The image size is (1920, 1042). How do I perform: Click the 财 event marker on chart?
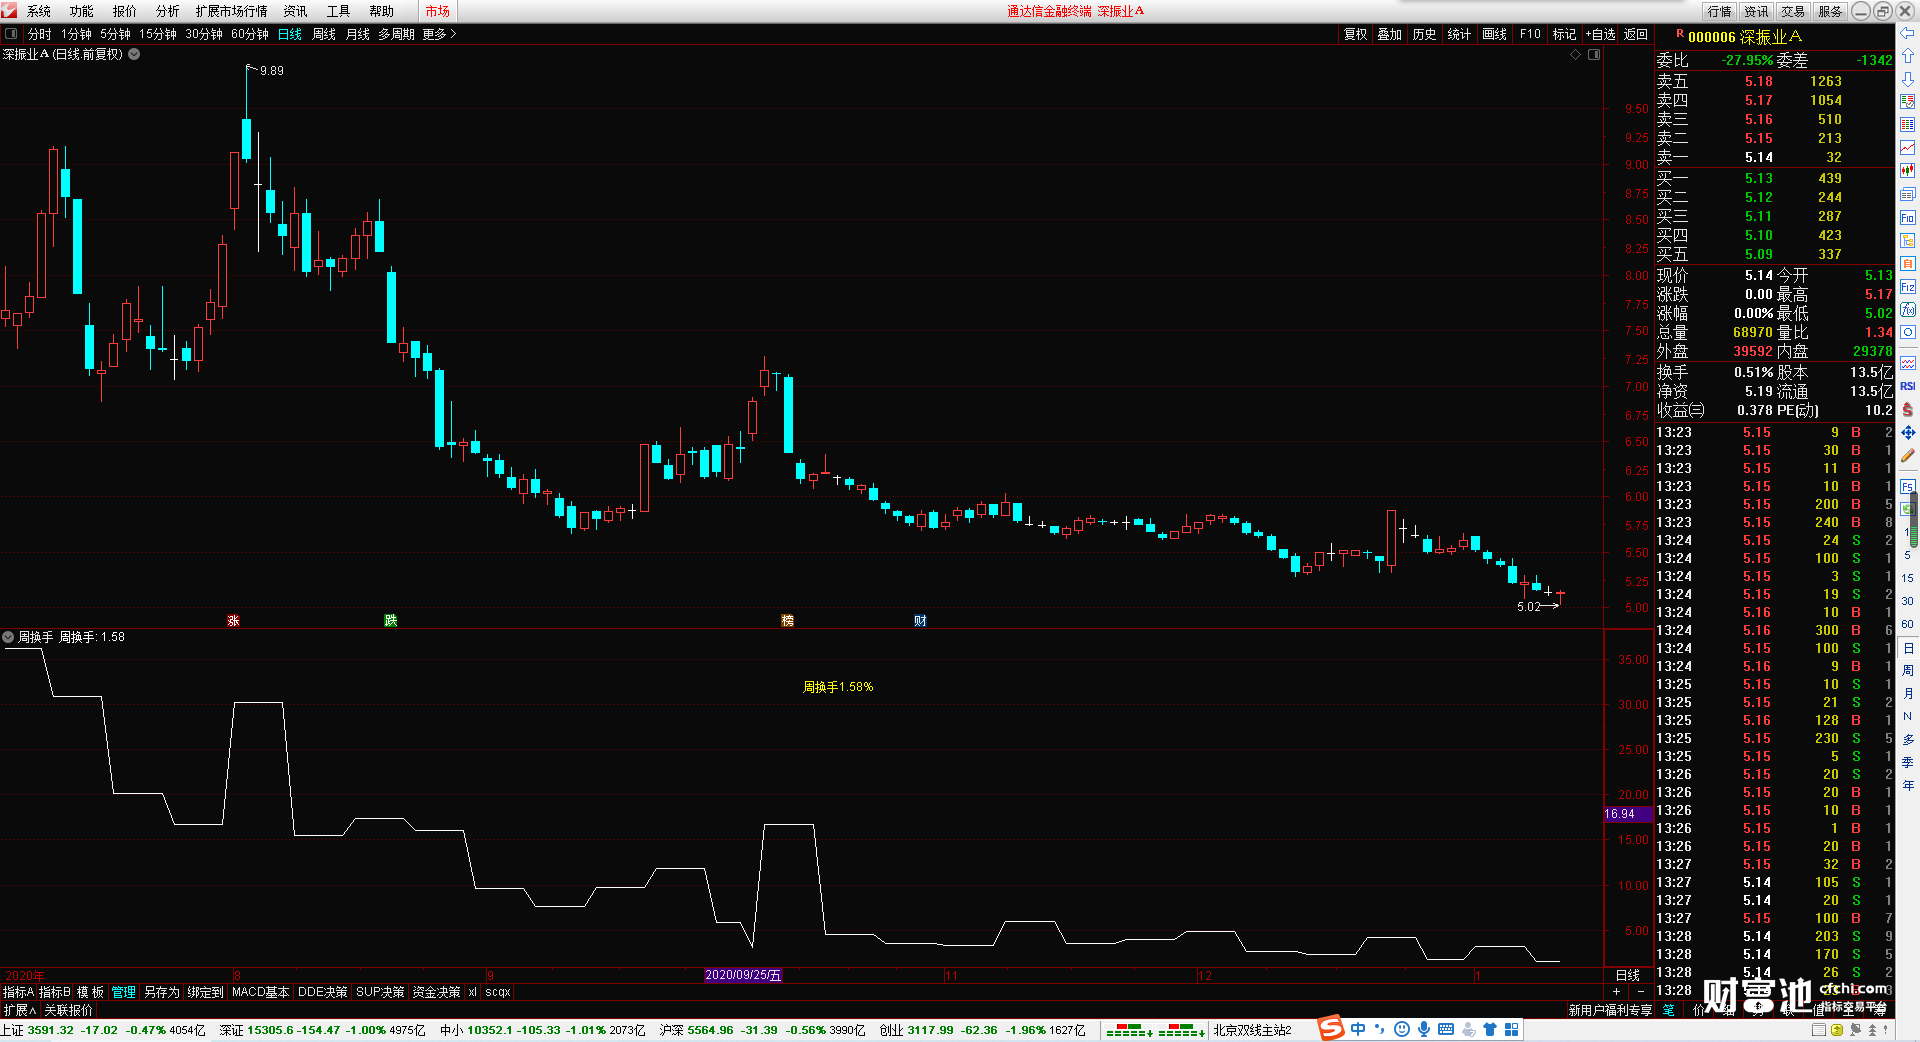click(x=920, y=621)
